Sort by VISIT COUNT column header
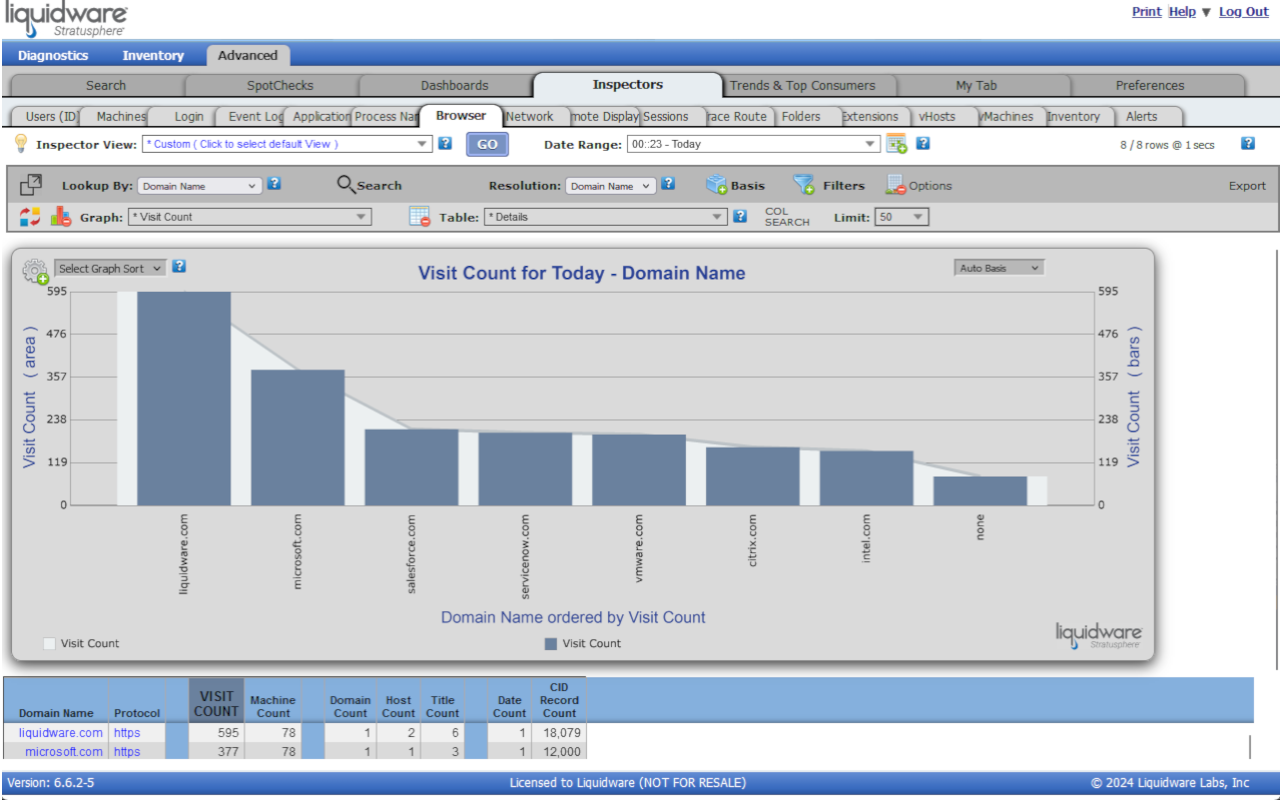The width and height of the screenshot is (1280, 800). click(217, 704)
